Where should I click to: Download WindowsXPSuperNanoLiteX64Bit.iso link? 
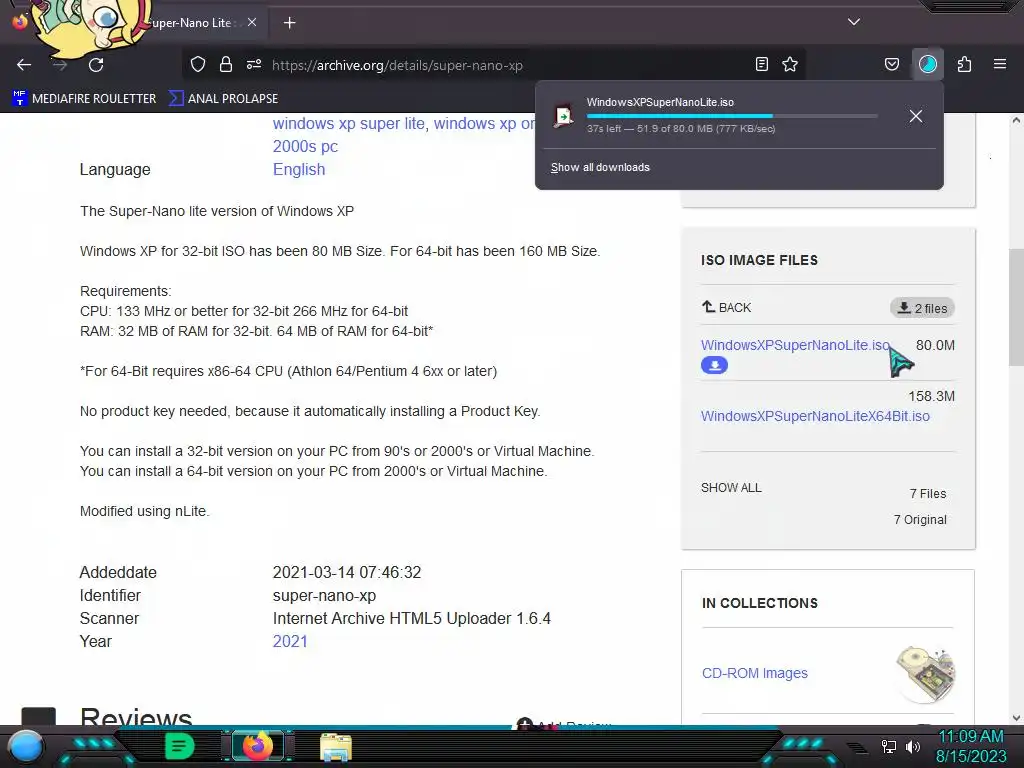(815, 416)
